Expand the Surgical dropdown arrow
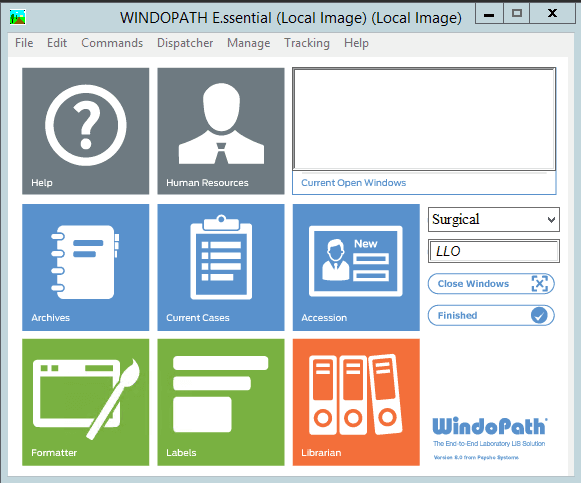Viewport: 581px width, 483px height. click(x=551, y=220)
